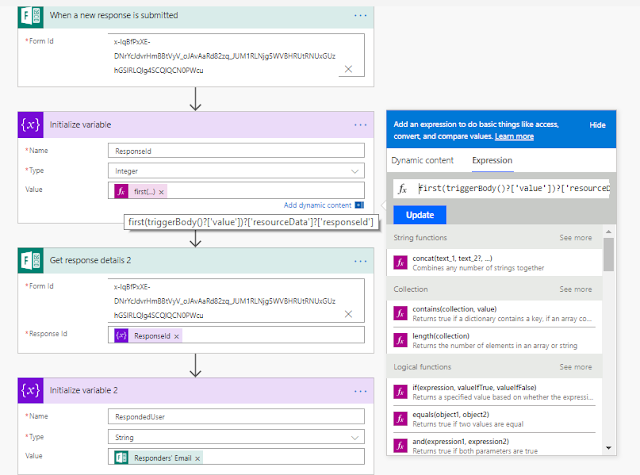Select the contains function fx icon
The width and height of the screenshot is (640, 475).
(x=400, y=313)
